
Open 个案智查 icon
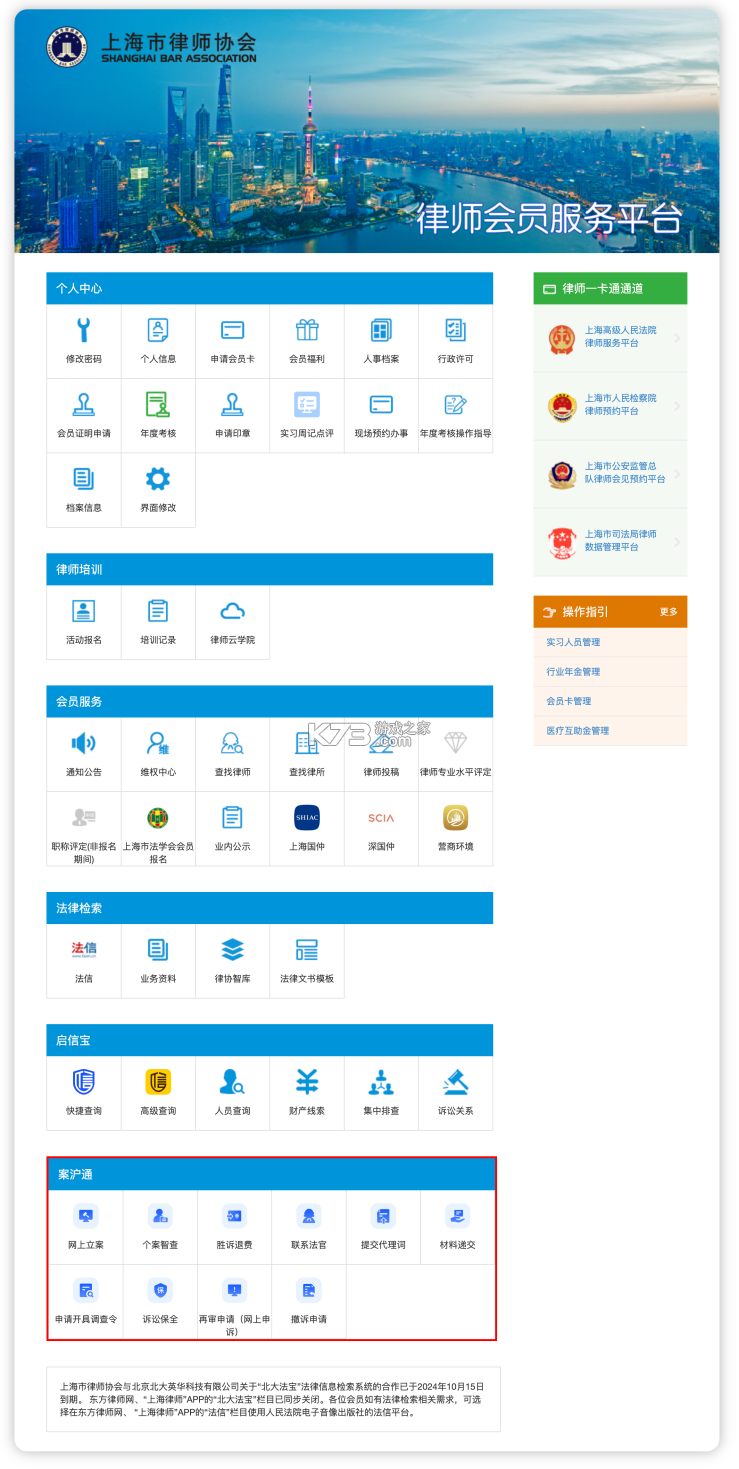(160, 1216)
